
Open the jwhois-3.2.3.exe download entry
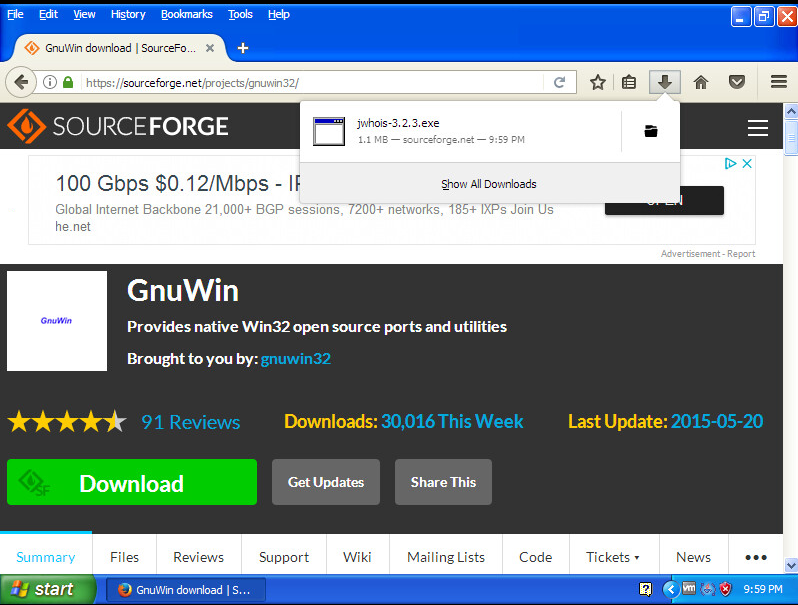461,131
